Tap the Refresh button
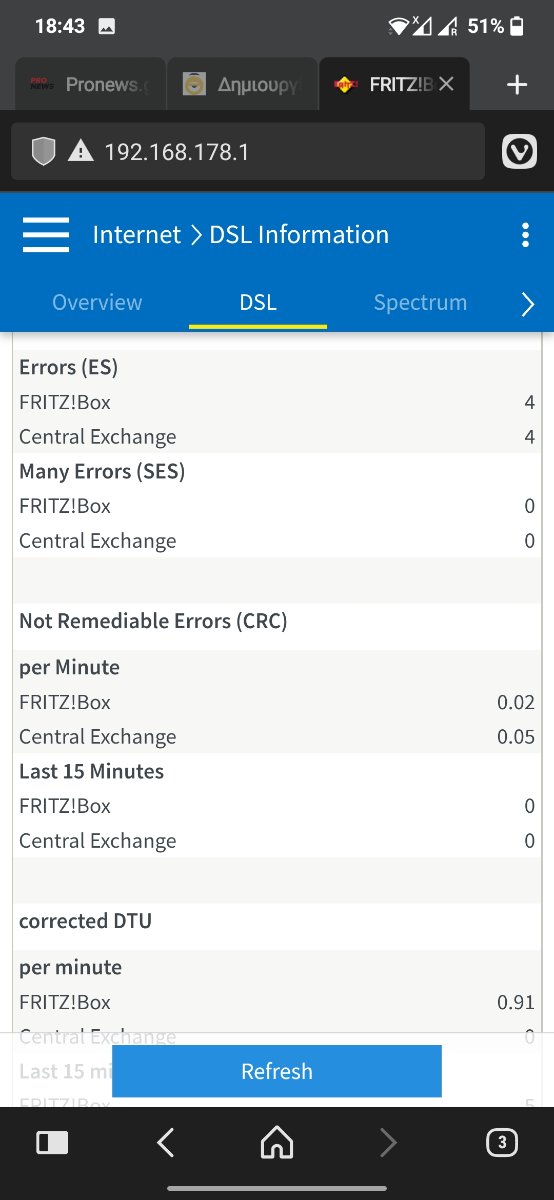The image size is (554, 1200). pos(277,1071)
